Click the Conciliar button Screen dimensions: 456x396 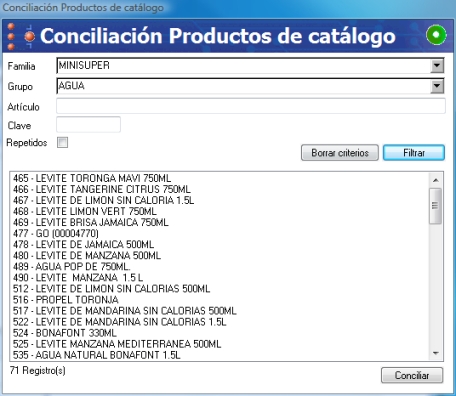[x=412, y=375]
